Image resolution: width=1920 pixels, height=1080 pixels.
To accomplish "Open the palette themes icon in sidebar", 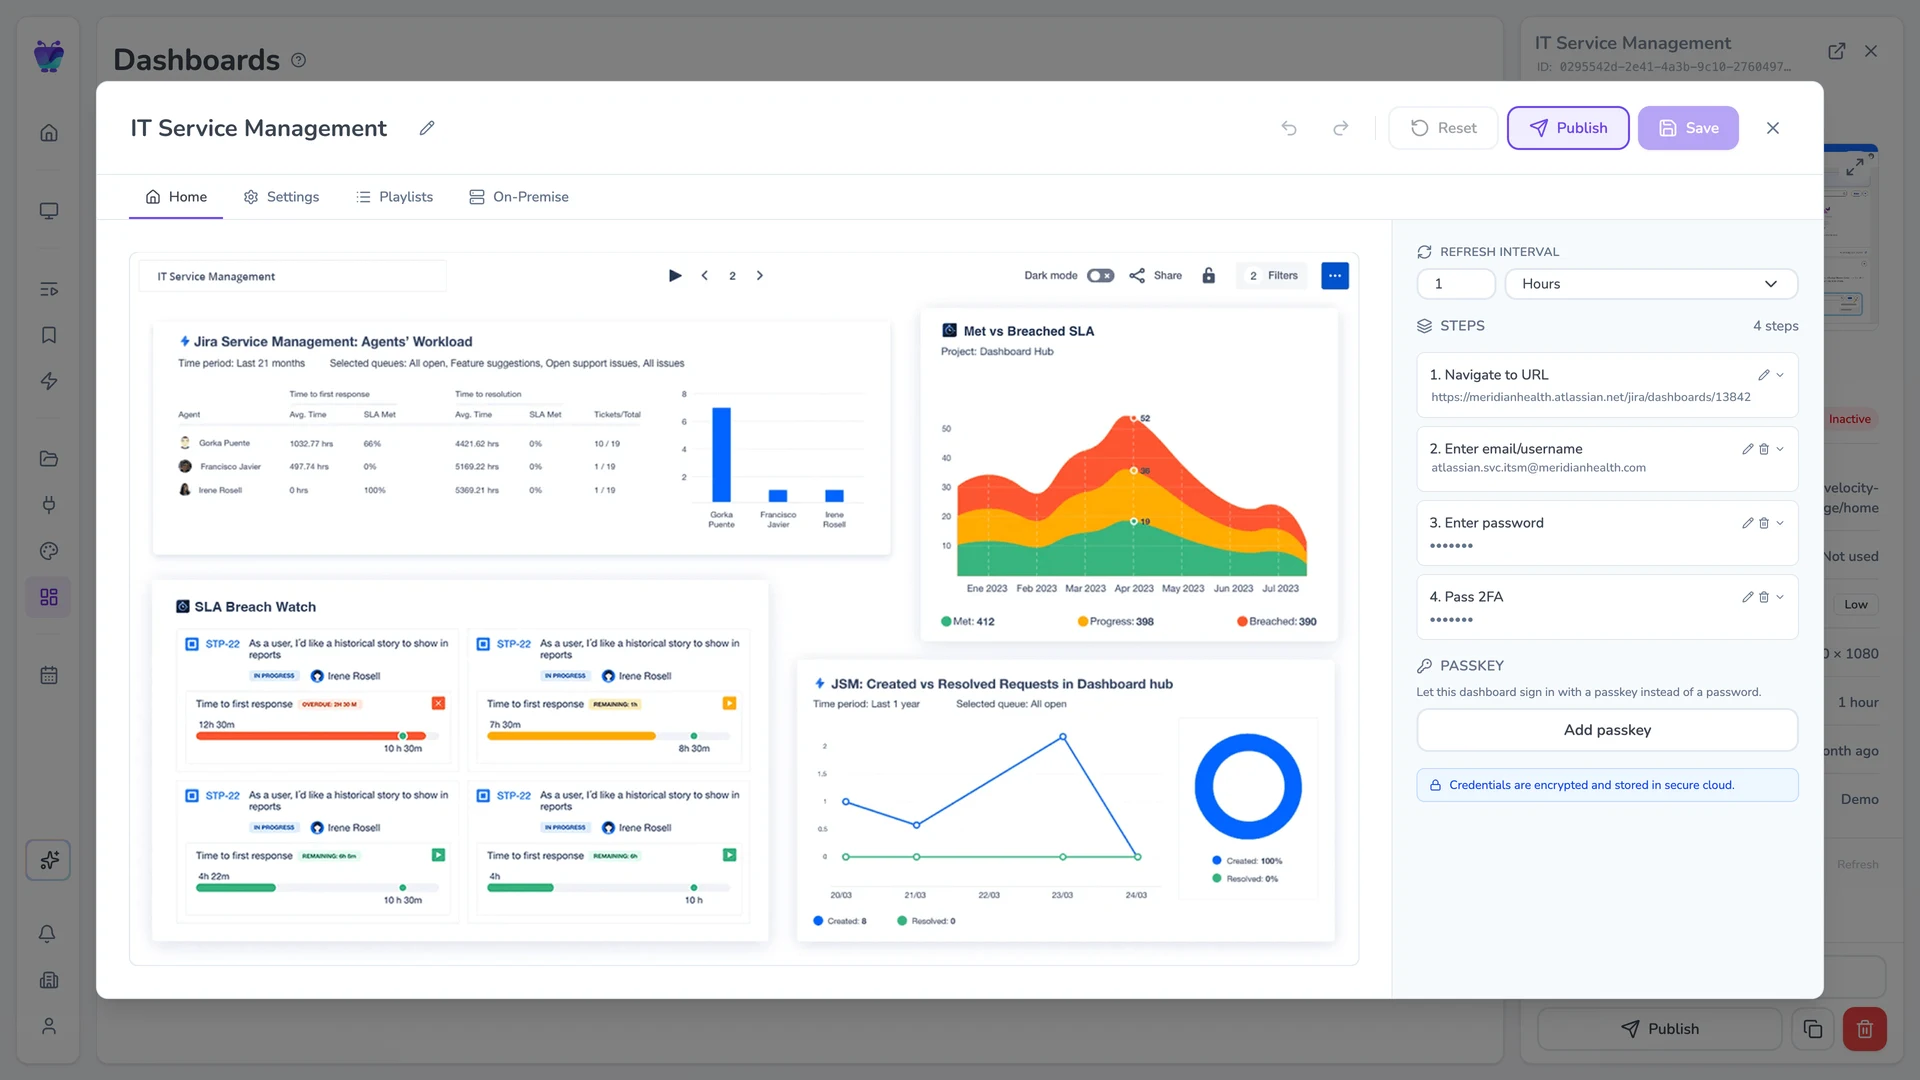I will [x=48, y=551].
